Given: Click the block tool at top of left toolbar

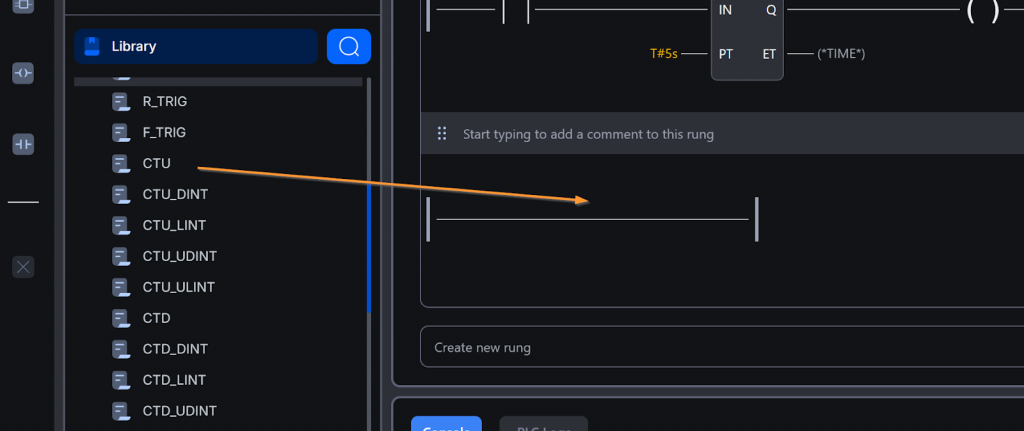Looking at the screenshot, I should tap(23, 6).
